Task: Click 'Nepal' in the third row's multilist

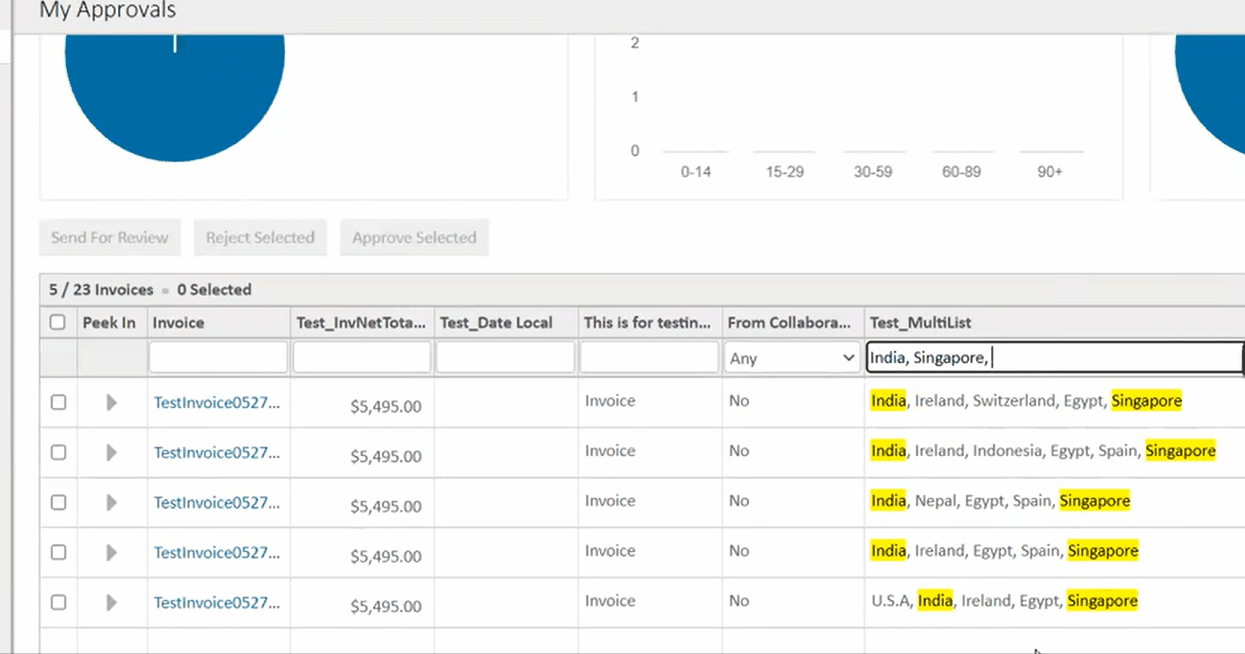Action: 935,501
